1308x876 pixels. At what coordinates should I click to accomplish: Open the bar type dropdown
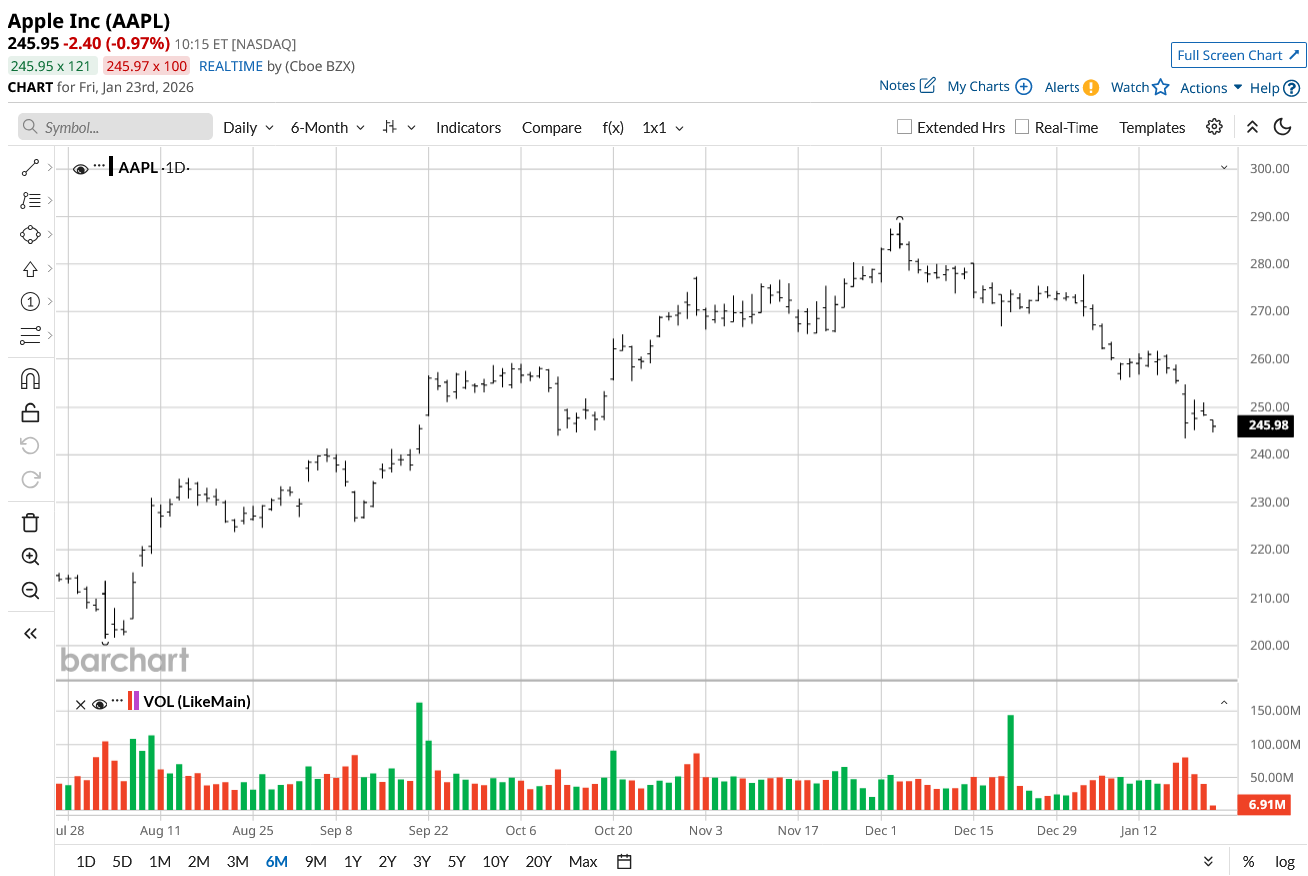click(400, 127)
